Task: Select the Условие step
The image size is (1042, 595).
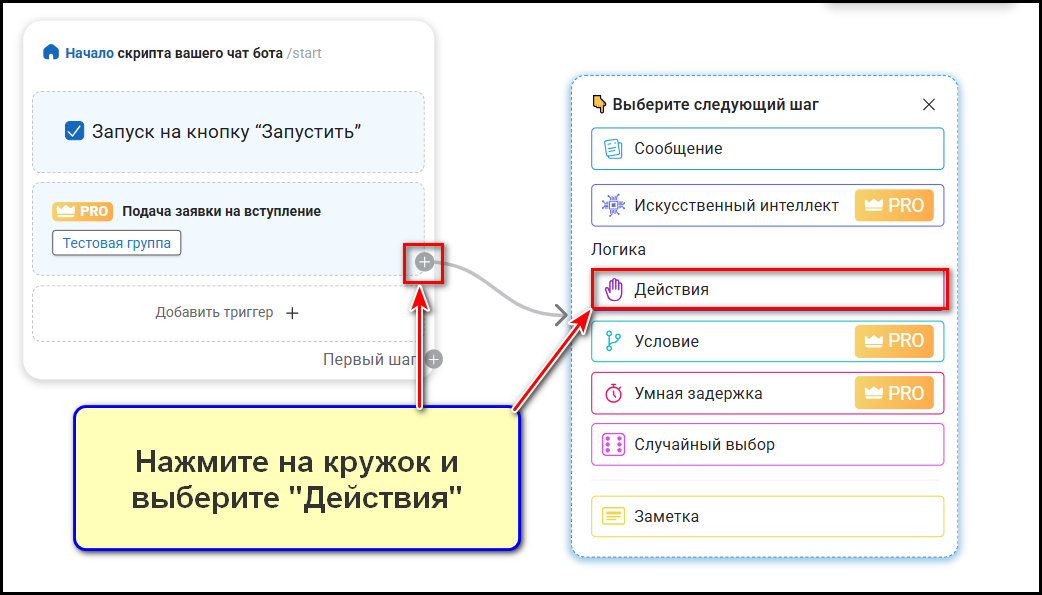Action: pyautogui.click(x=768, y=342)
